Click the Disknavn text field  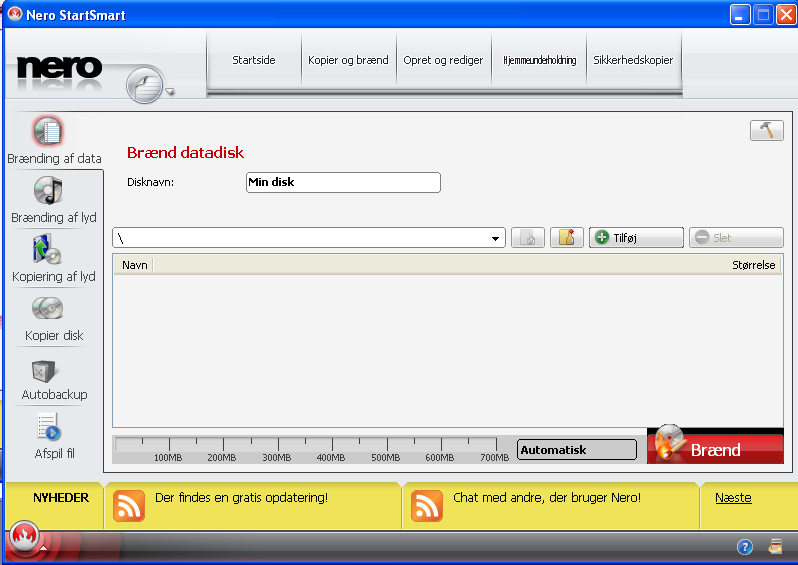pyautogui.click(x=343, y=182)
